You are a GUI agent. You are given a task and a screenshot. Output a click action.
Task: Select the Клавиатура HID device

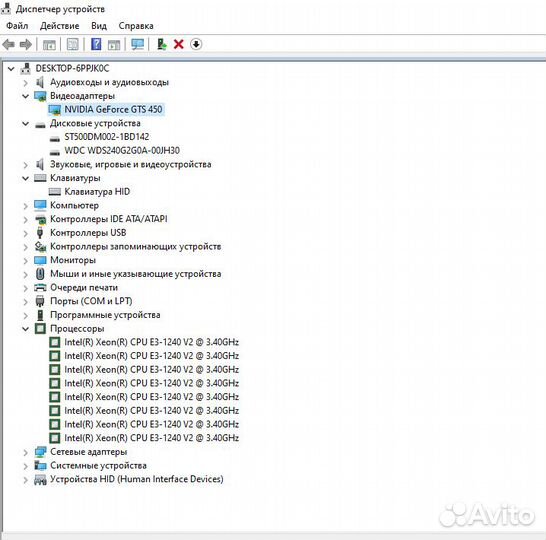coord(97,192)
